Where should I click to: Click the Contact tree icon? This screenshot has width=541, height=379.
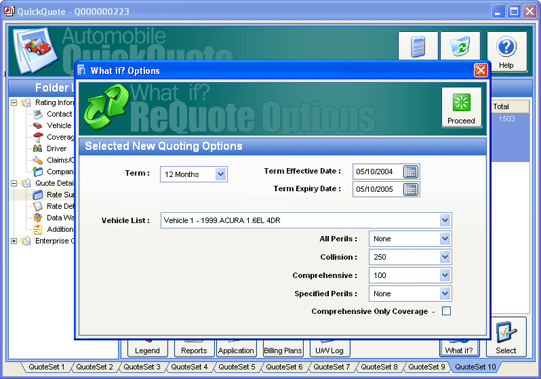click(x=38, y=114)
